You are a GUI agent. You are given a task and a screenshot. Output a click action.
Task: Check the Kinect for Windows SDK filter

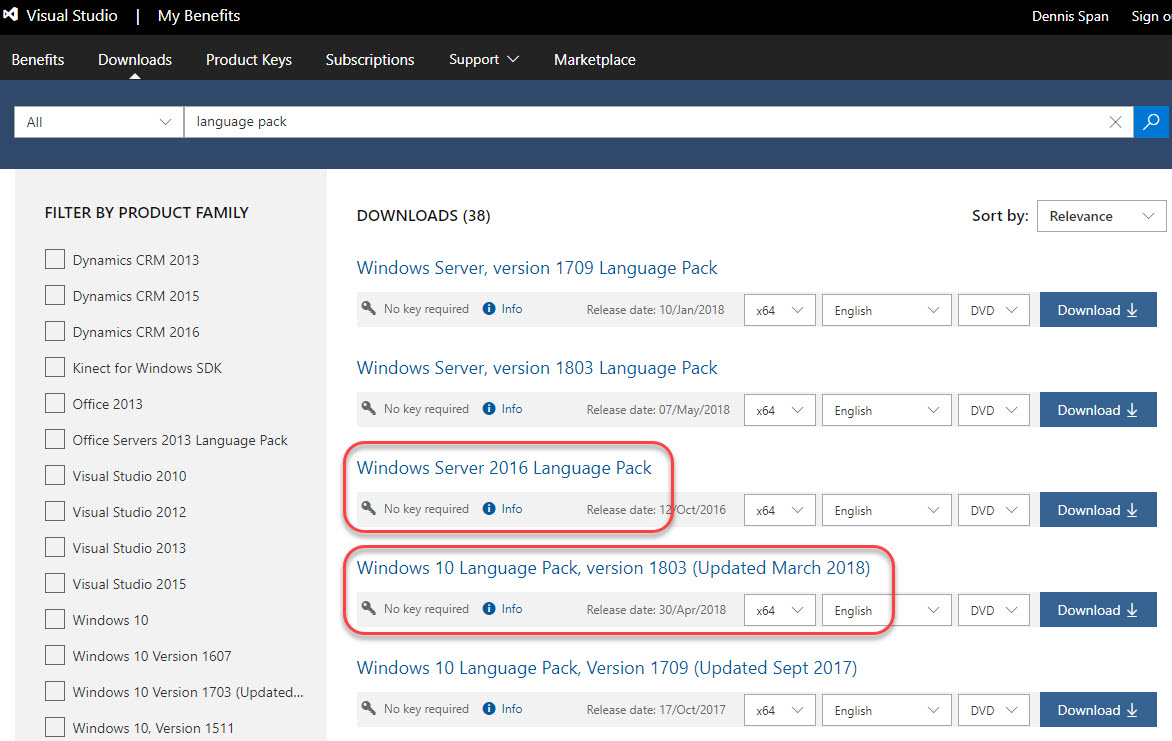pos(55,367)
